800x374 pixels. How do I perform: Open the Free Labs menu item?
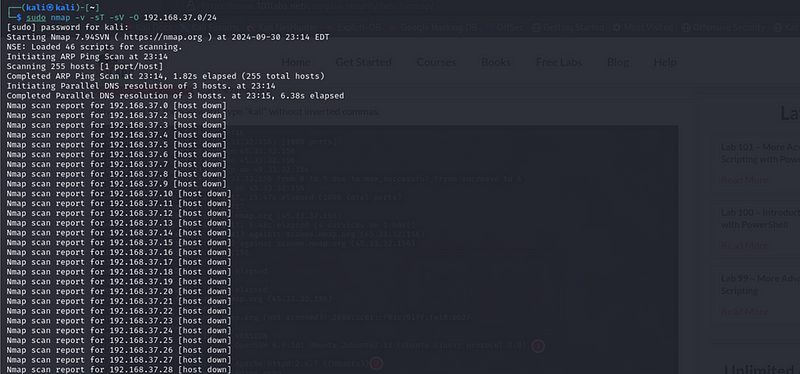[559, 62]
